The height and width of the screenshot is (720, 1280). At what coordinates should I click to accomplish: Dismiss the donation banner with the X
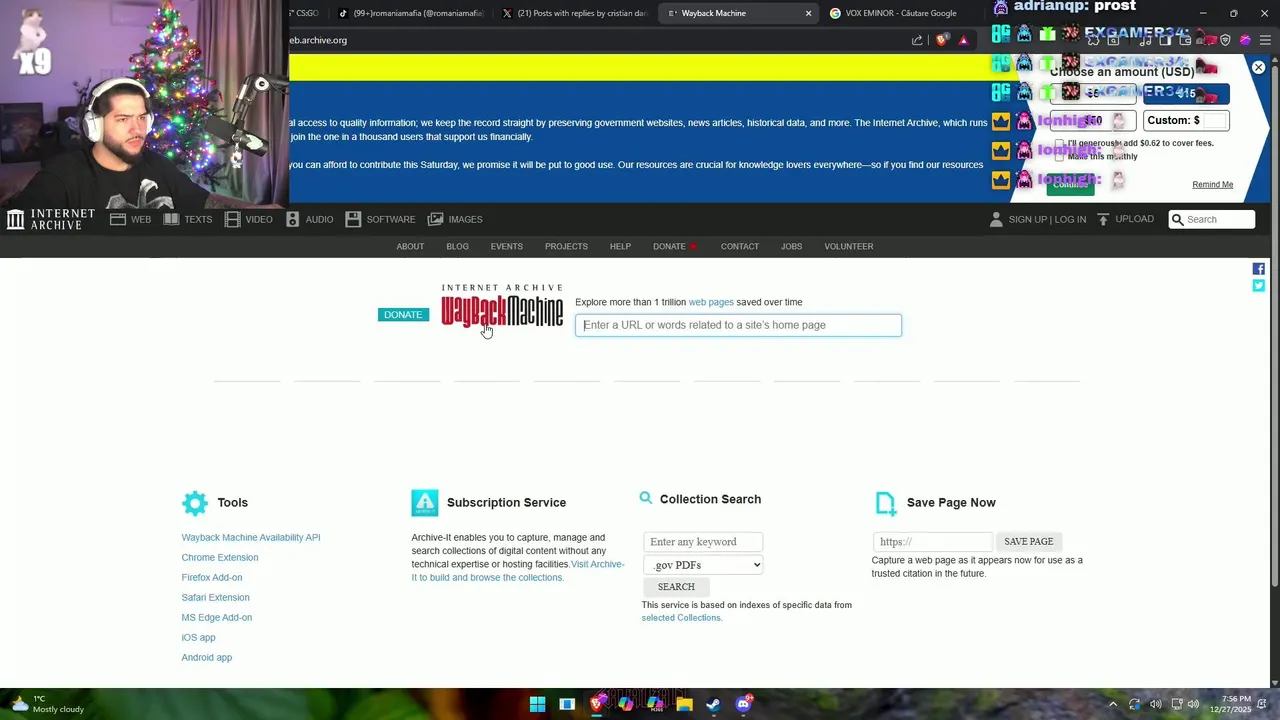1259,67
